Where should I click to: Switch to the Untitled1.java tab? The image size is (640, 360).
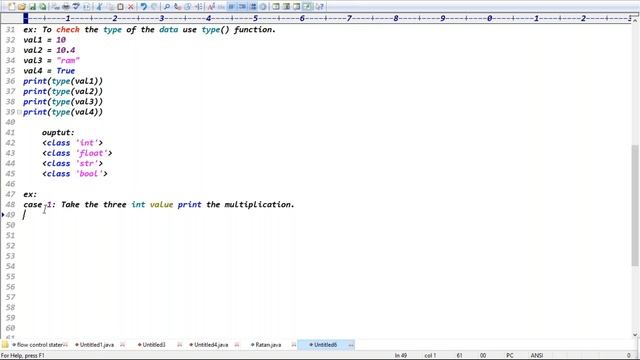point(97,345)
